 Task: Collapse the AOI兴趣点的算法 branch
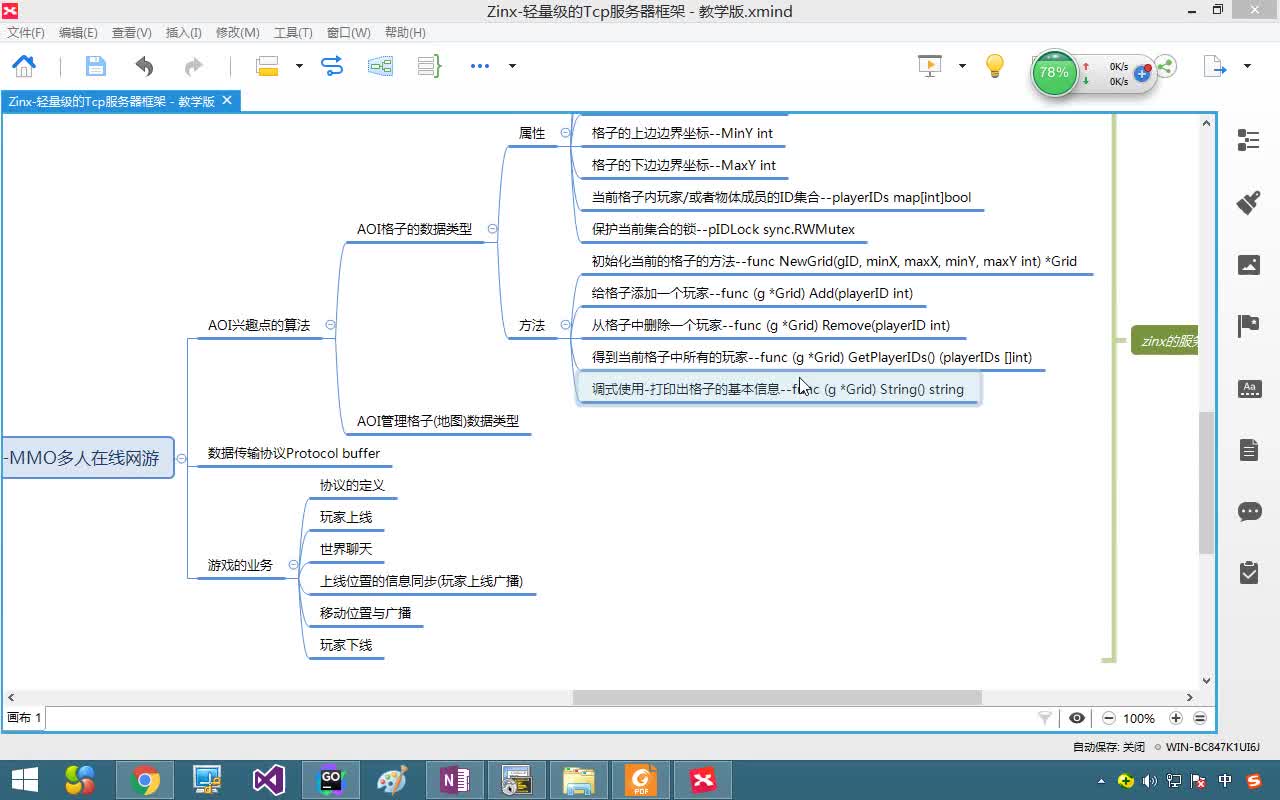tap(330, 325)
